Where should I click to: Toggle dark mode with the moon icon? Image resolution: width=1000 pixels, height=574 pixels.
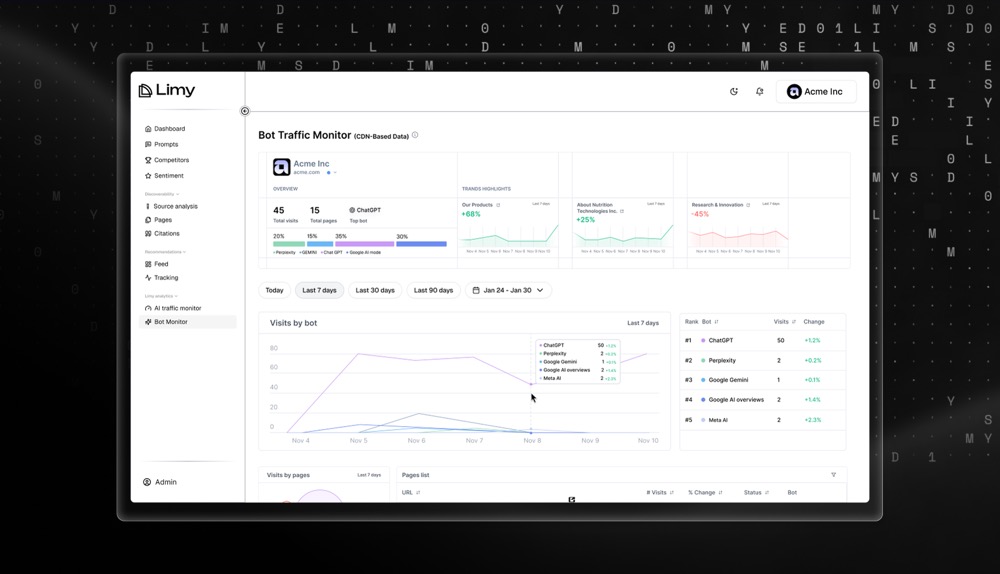734,92
